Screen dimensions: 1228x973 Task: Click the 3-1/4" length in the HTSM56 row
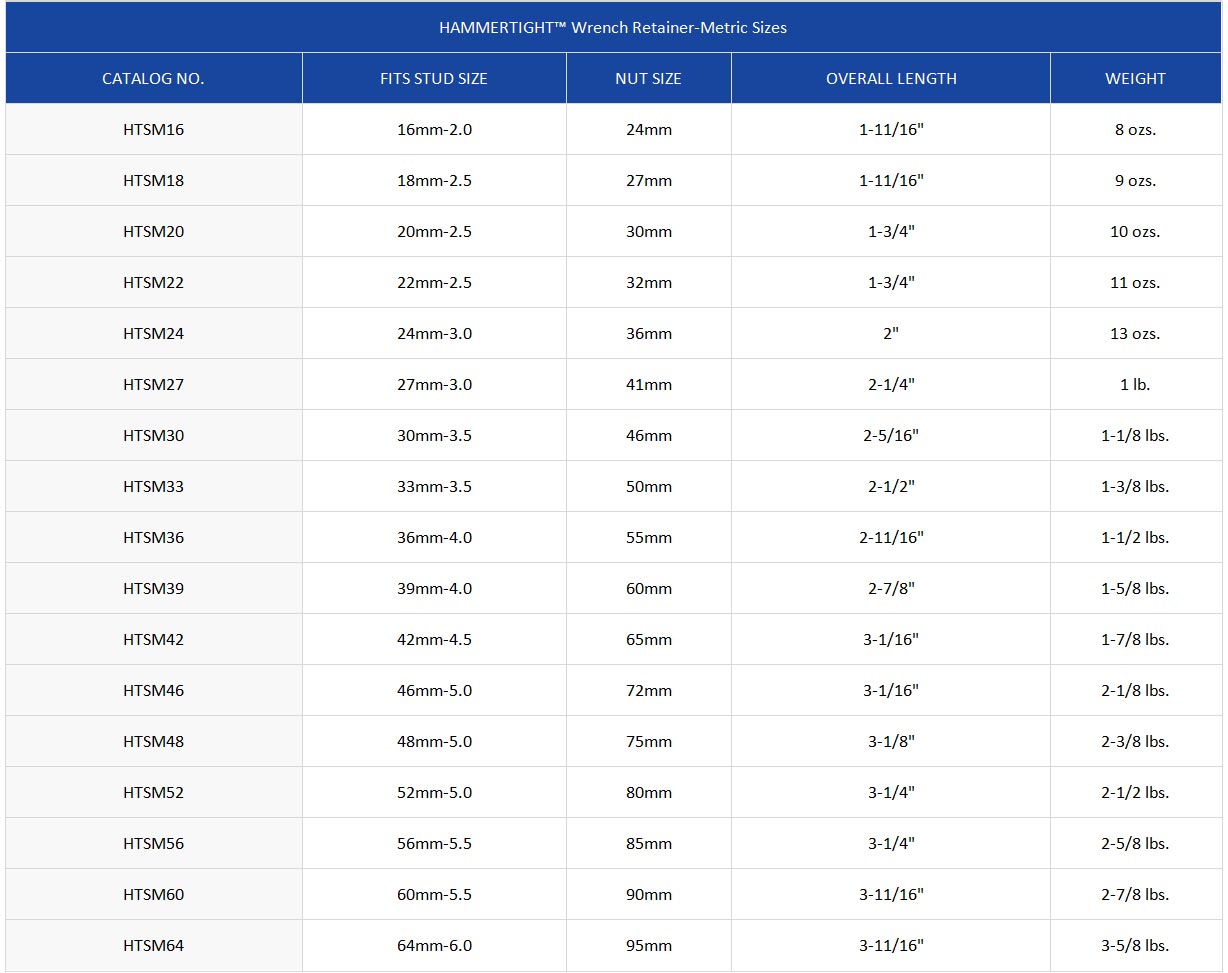point(891,844)
